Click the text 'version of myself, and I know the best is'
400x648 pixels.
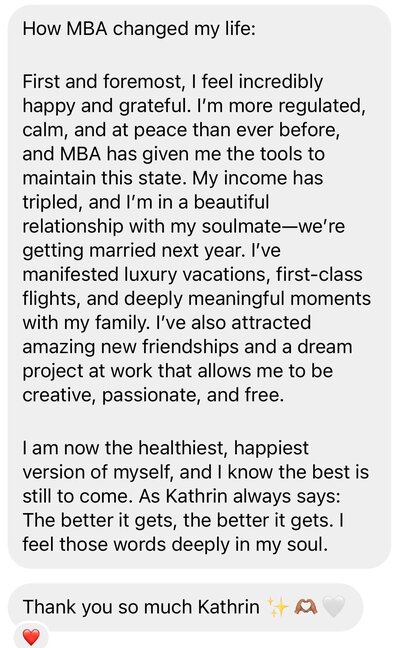coord(195,472)
